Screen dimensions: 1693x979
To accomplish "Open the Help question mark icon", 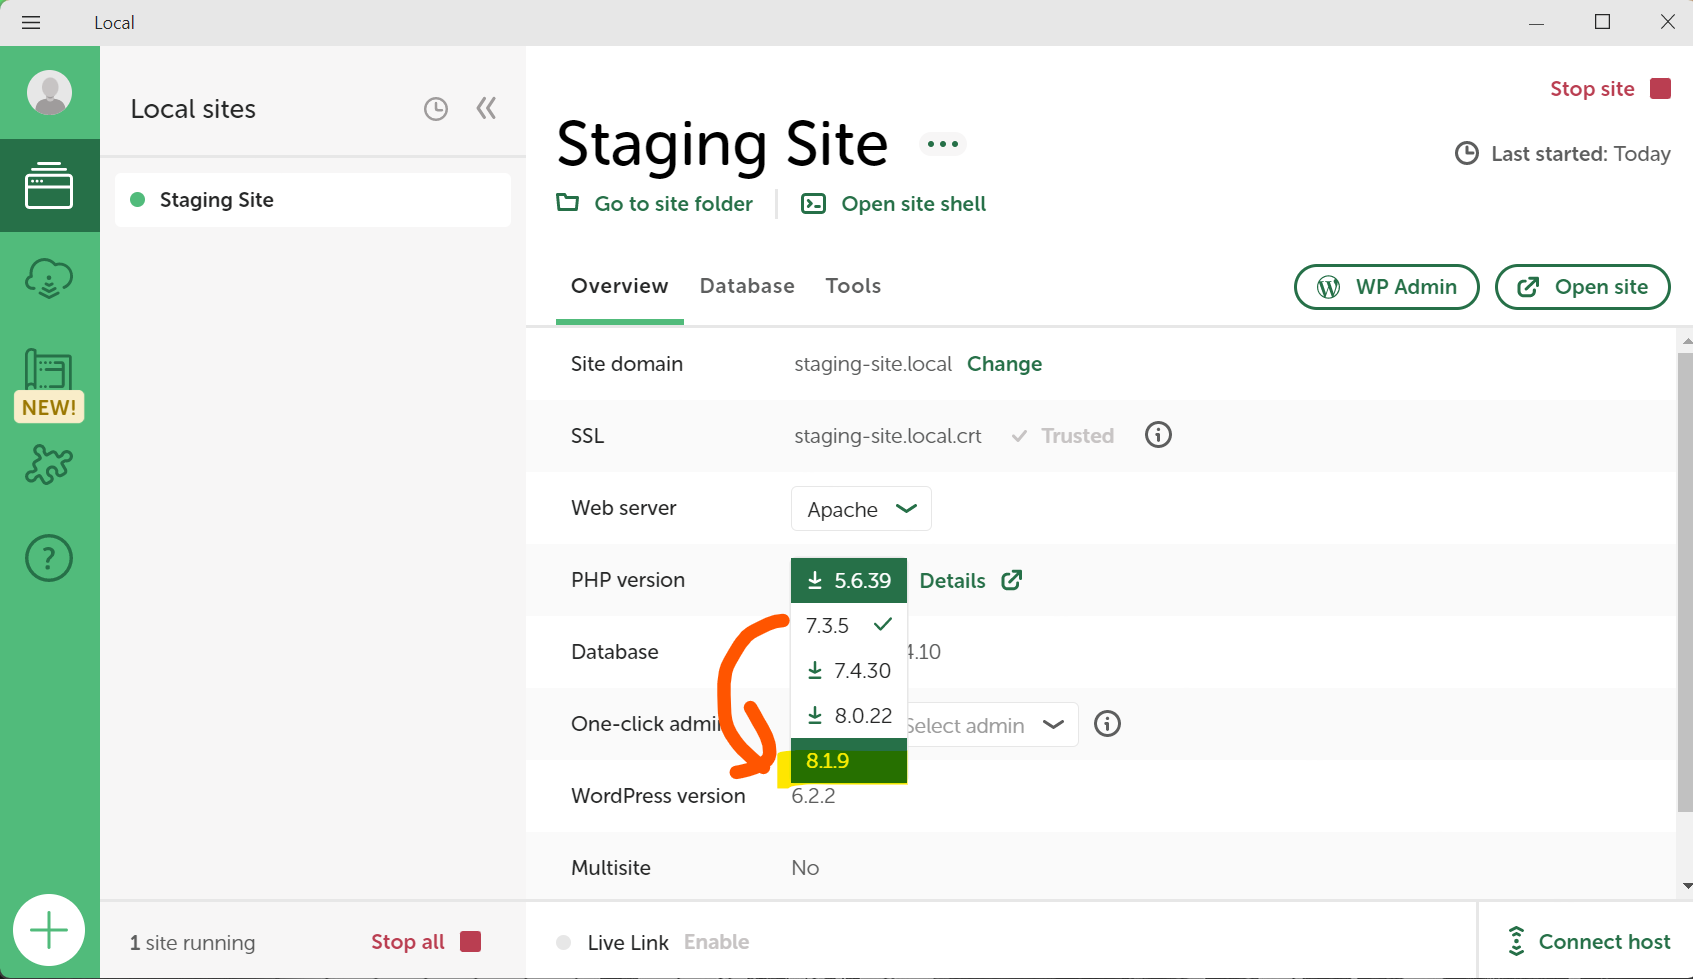I will [49, 558].
